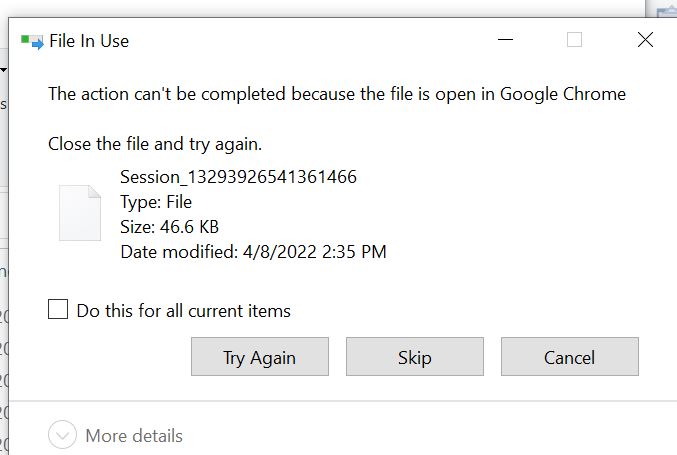Expand the More details chevron

pos(62,434)
